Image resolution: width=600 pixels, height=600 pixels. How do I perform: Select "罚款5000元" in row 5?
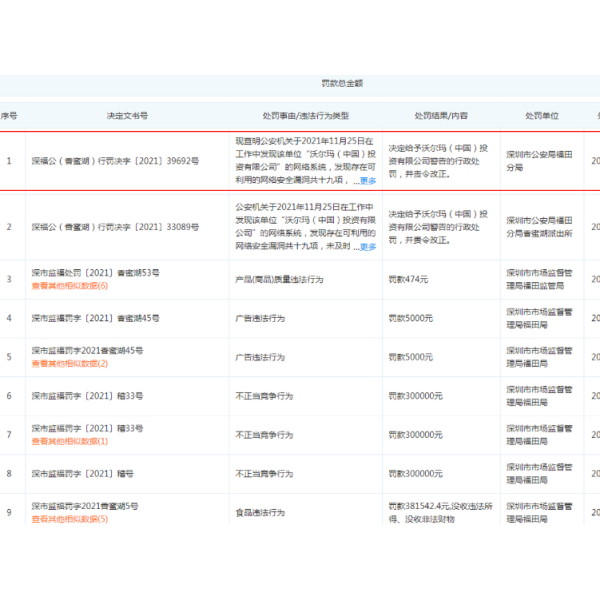click(x=411, y=357)
